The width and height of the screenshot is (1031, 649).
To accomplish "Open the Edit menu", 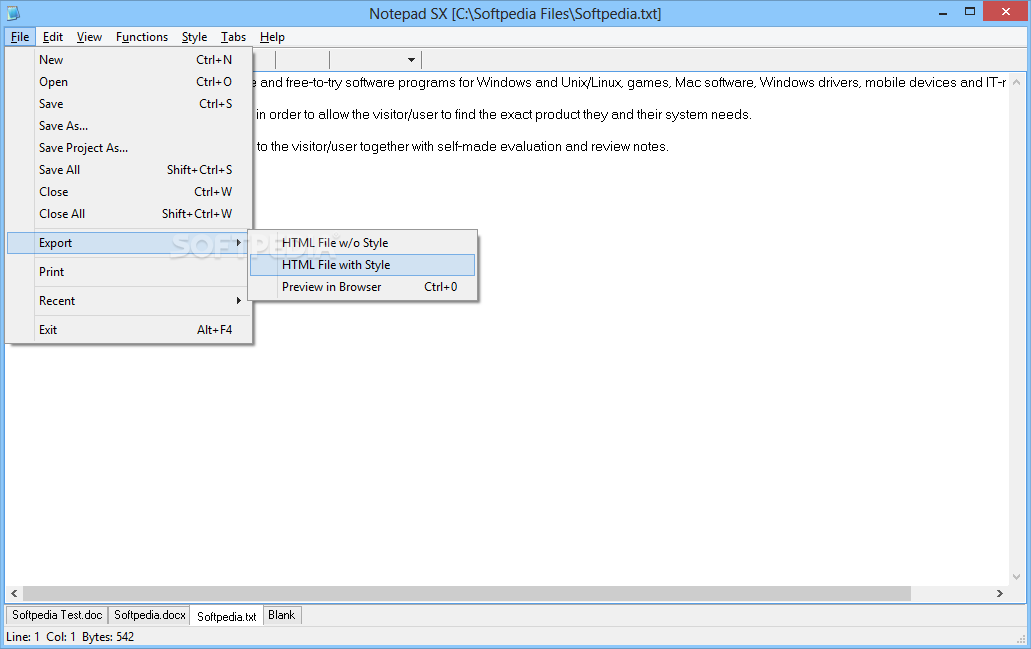I will coord(53,37).
